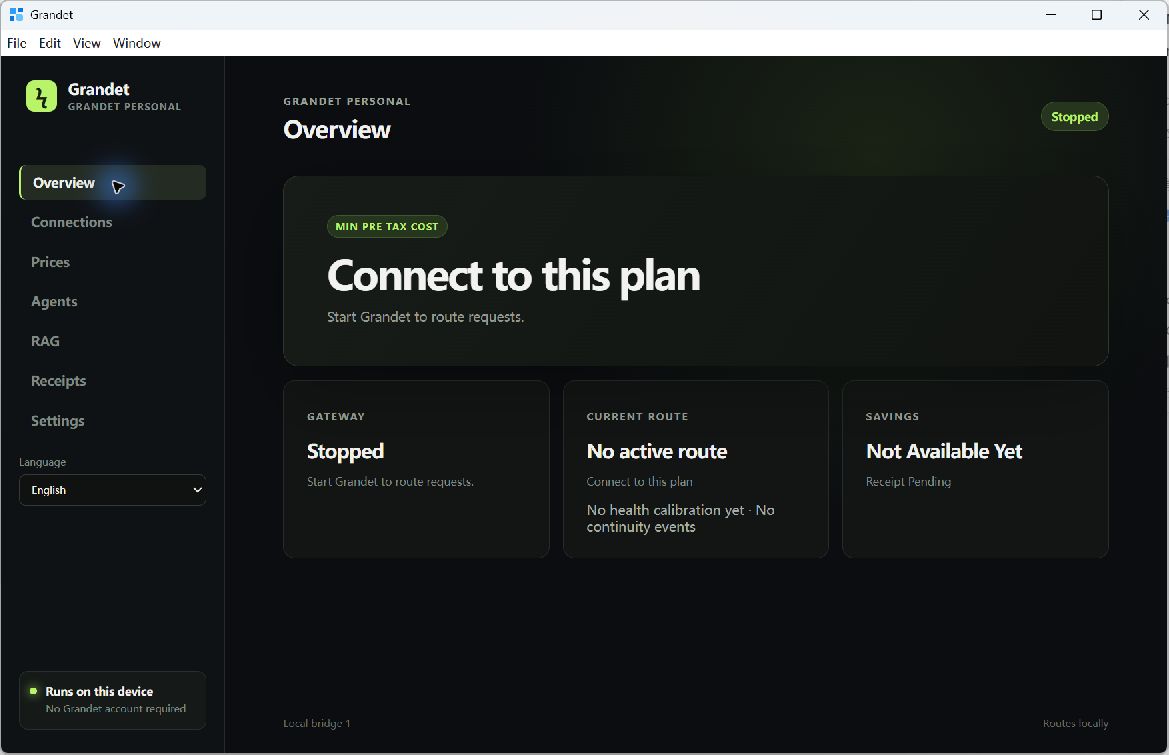The width and height of the screenshot is (1169, 755).
Task: Close the Grandet window
Action: coord(1144,15)
